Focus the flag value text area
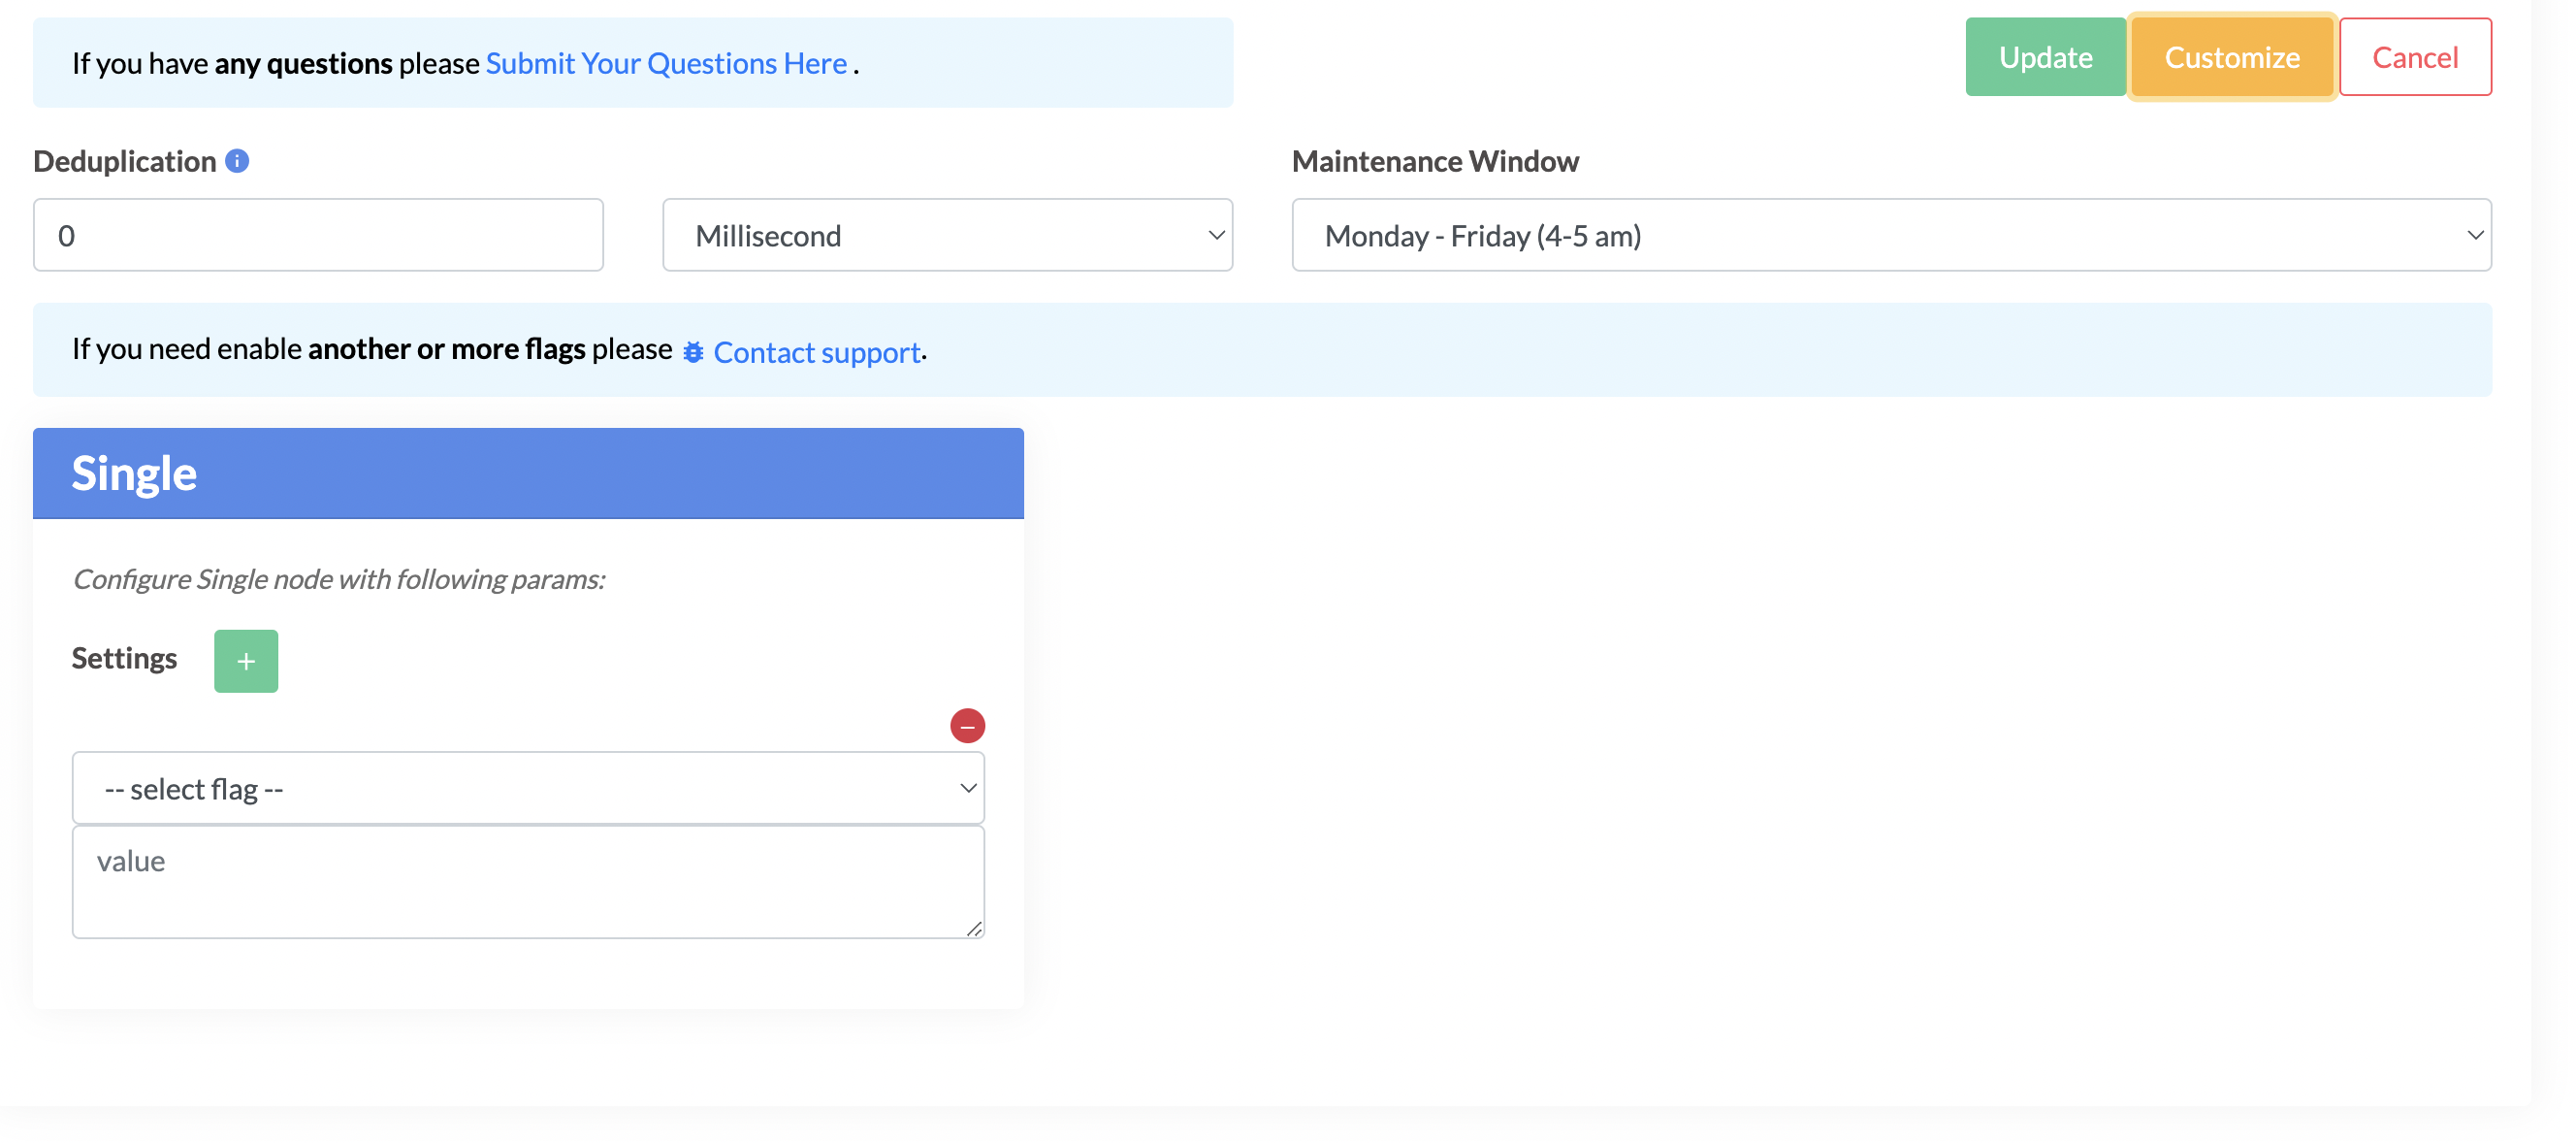 point(528,882)
